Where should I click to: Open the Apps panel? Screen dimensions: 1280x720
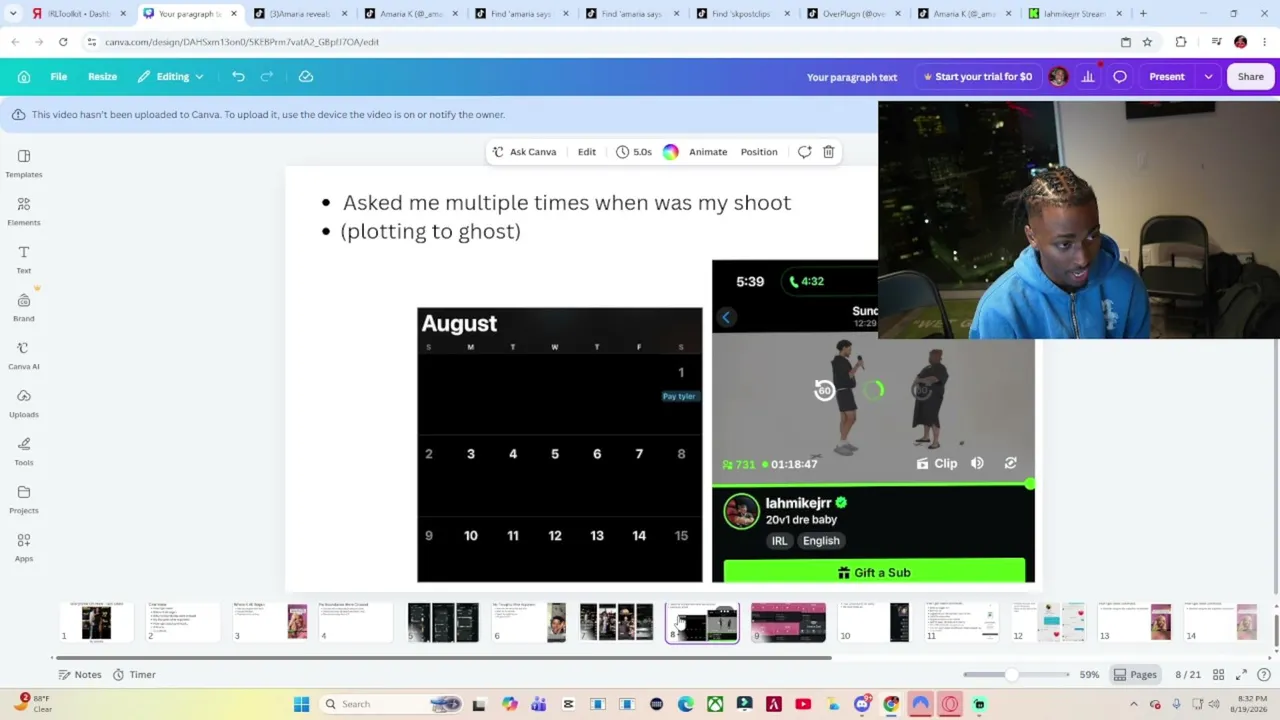coord(24,547)
